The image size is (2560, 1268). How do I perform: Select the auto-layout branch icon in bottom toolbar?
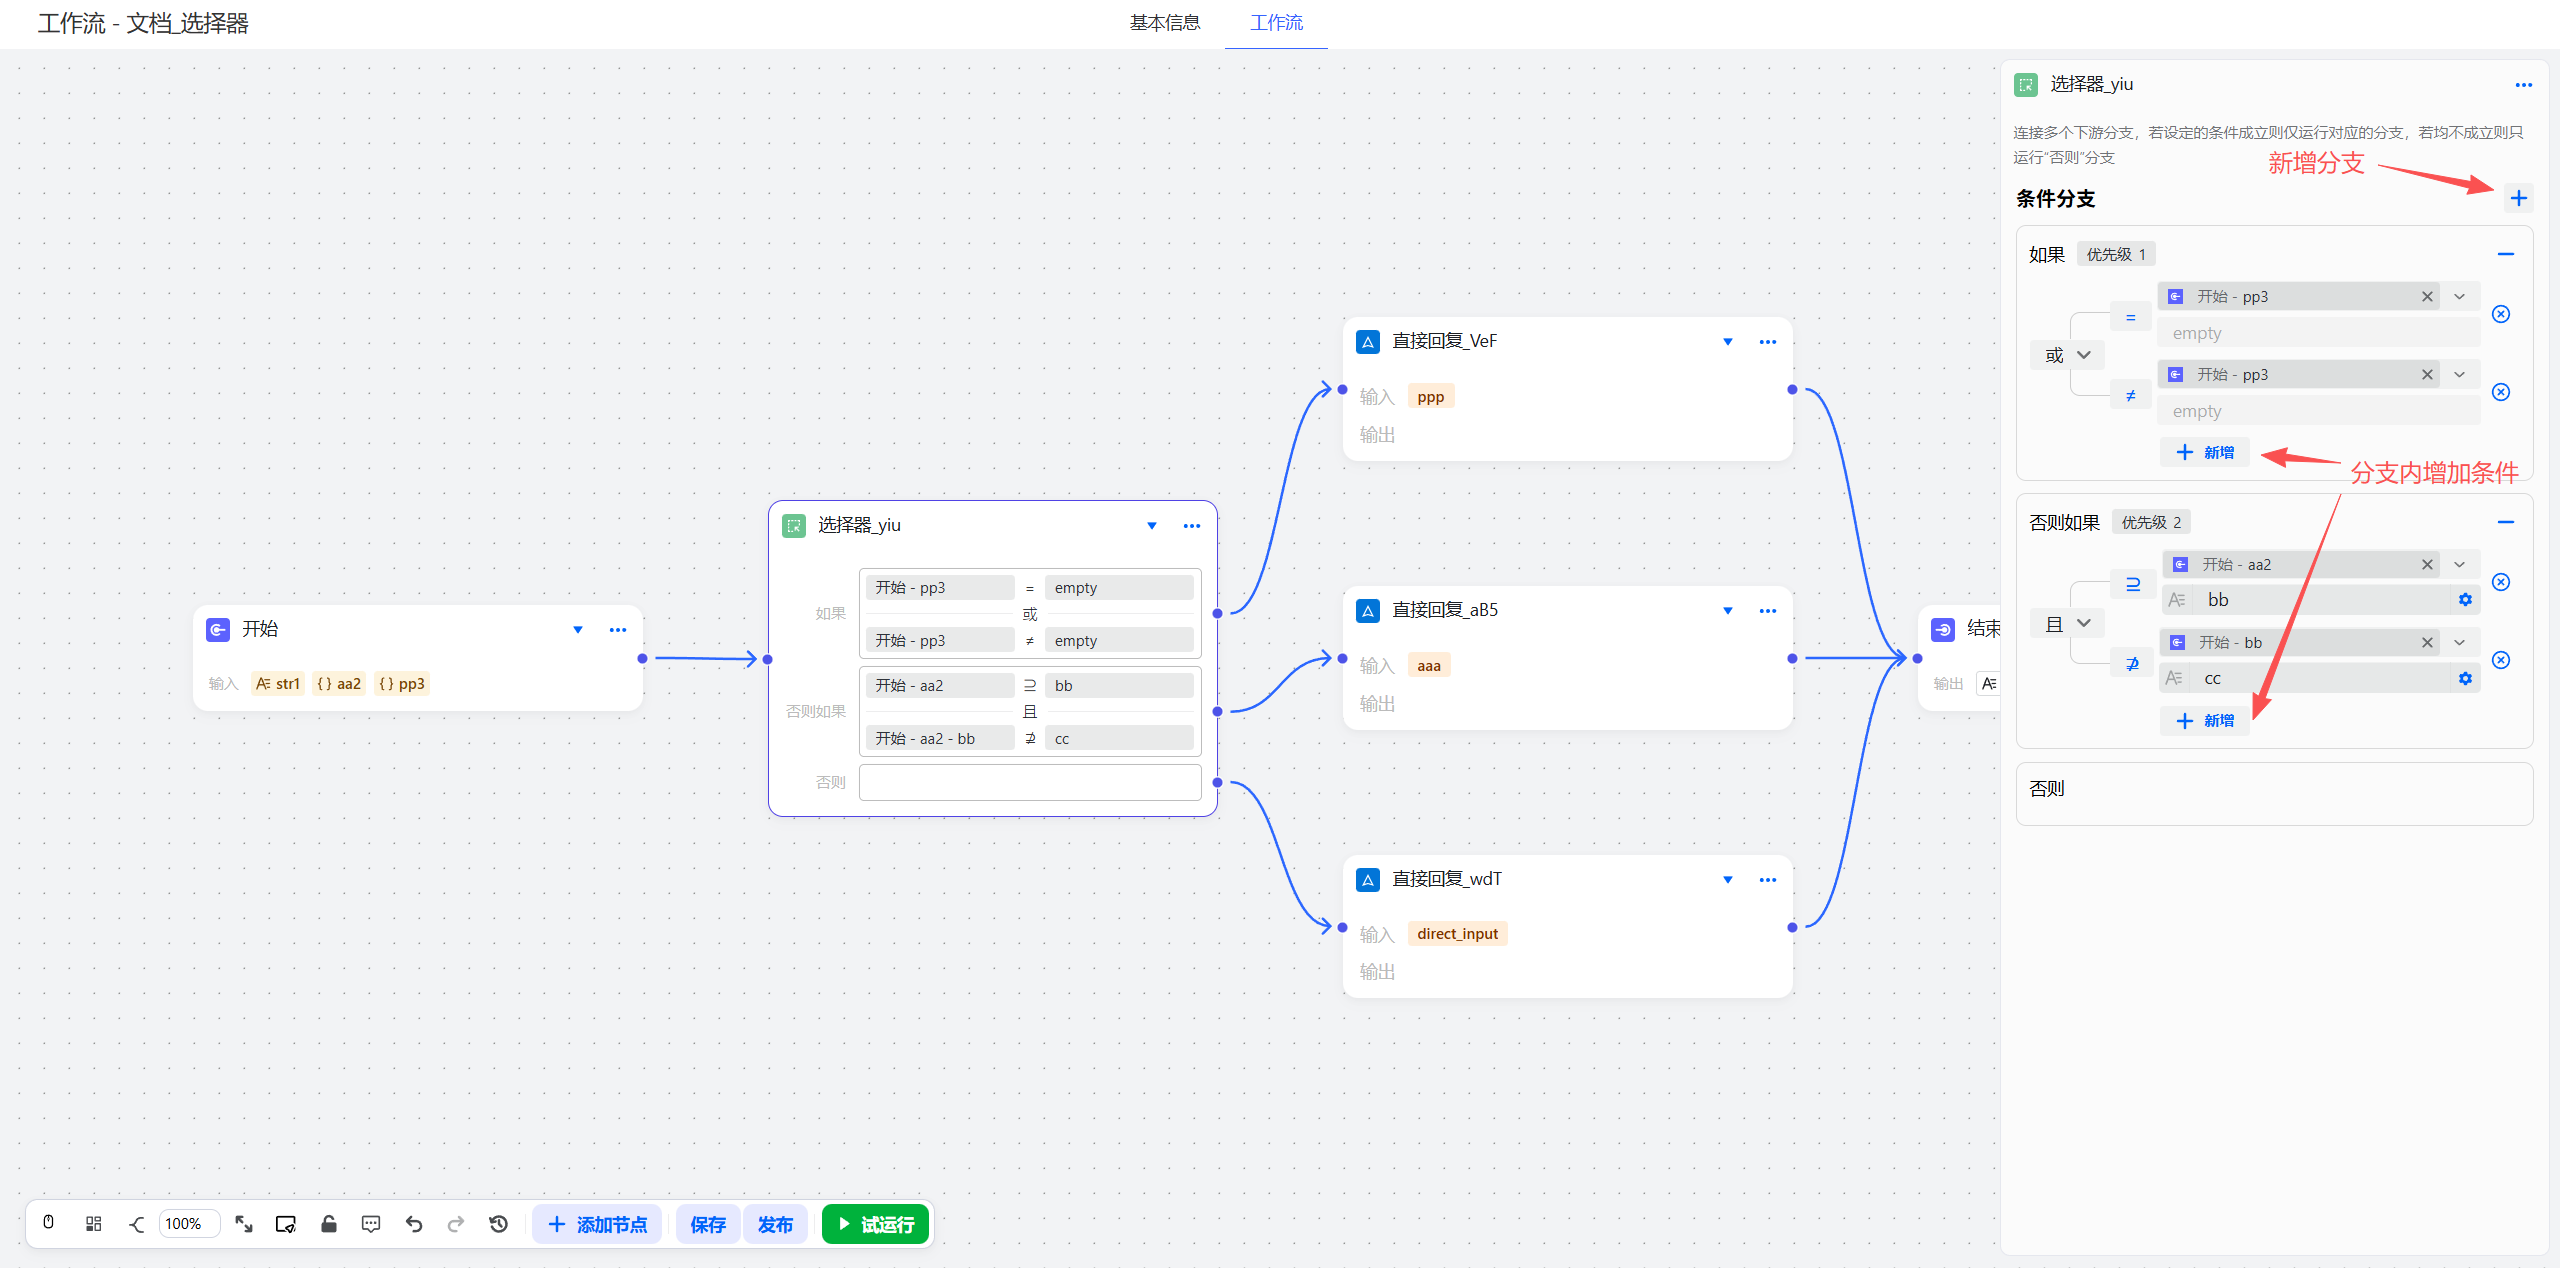tap(136, 1223)
